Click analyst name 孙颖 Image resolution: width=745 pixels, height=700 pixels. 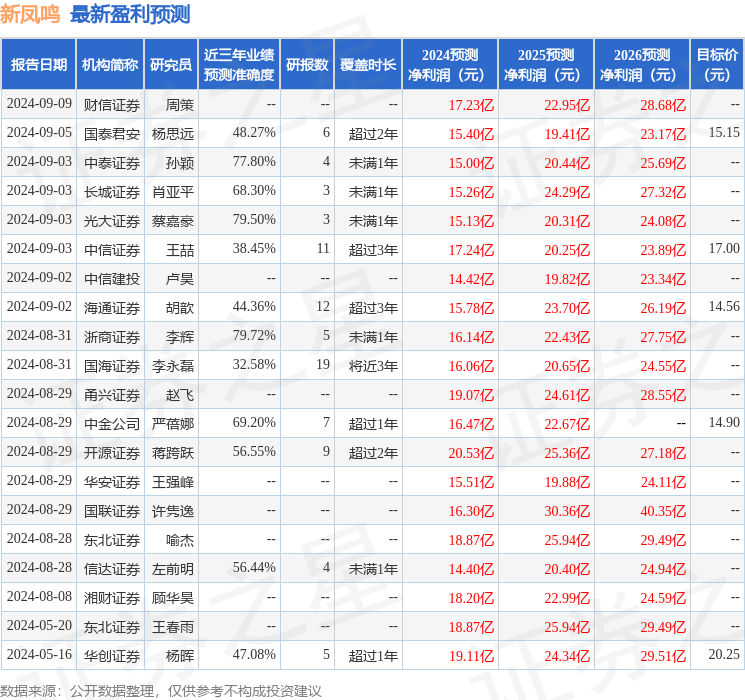[180, 163]
